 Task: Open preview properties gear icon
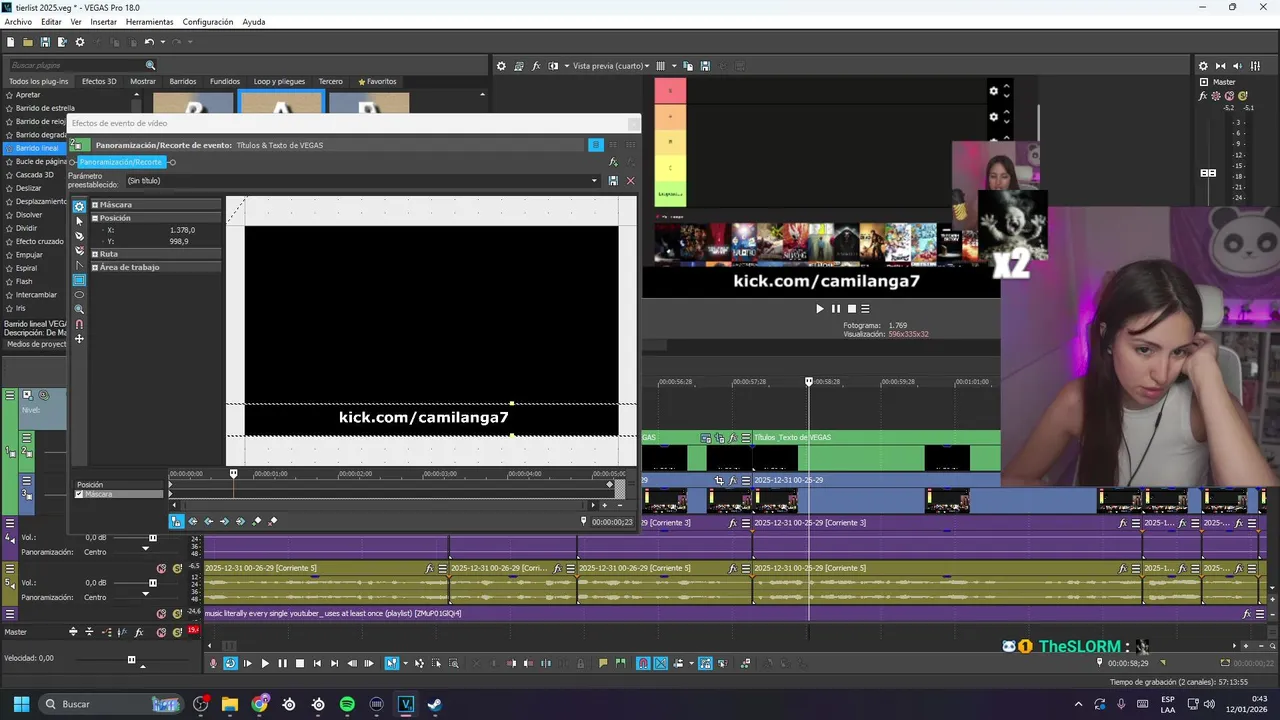tap(502, 66)
